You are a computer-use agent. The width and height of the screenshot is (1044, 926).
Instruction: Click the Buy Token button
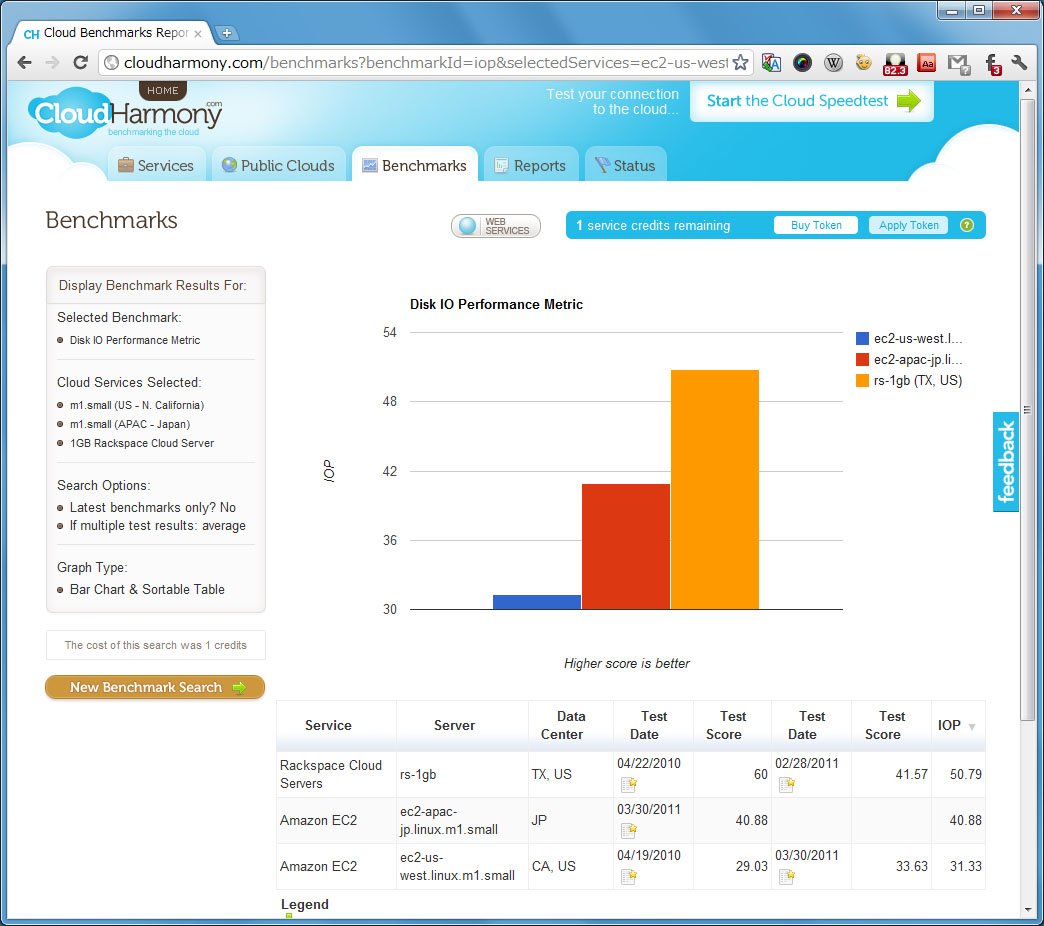coord(816,225)
